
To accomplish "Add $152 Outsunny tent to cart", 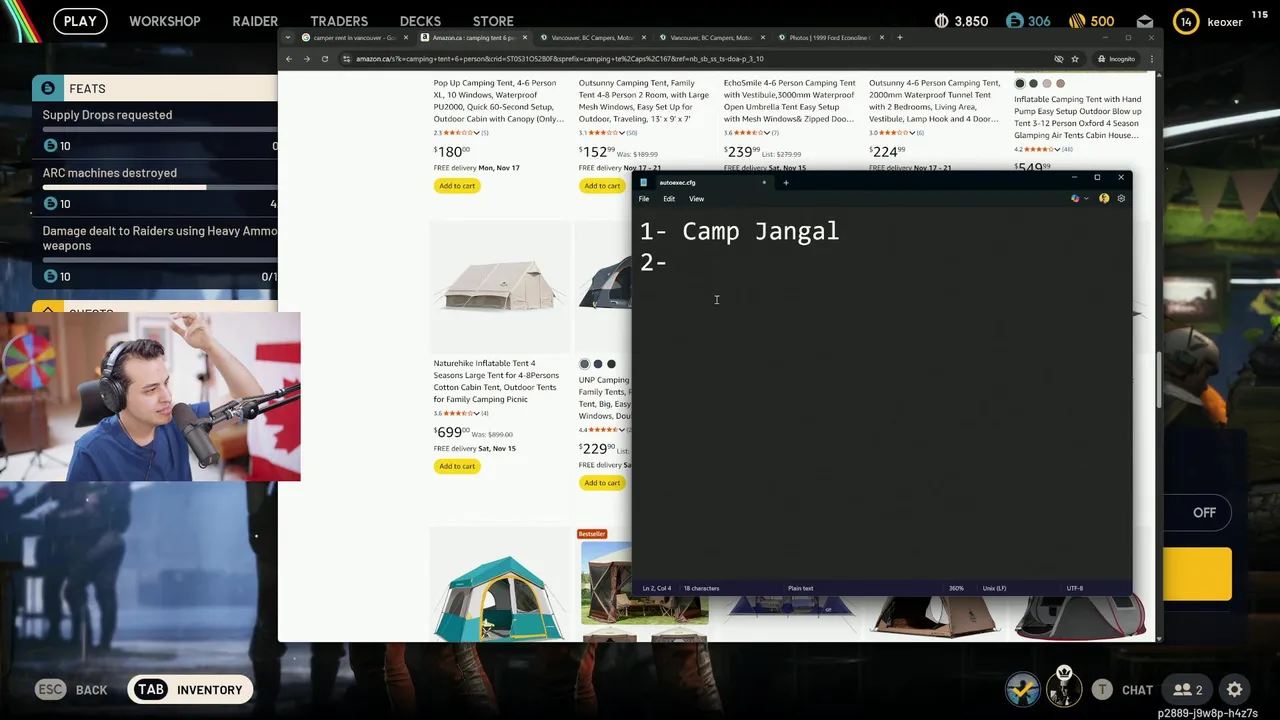I will coord(602,186).
